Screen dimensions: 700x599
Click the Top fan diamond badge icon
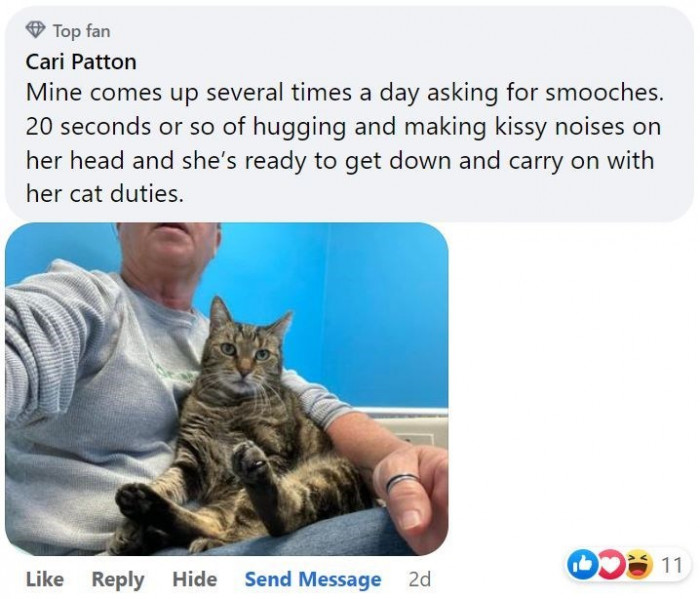pyautogui.click(x=35, y=30)
